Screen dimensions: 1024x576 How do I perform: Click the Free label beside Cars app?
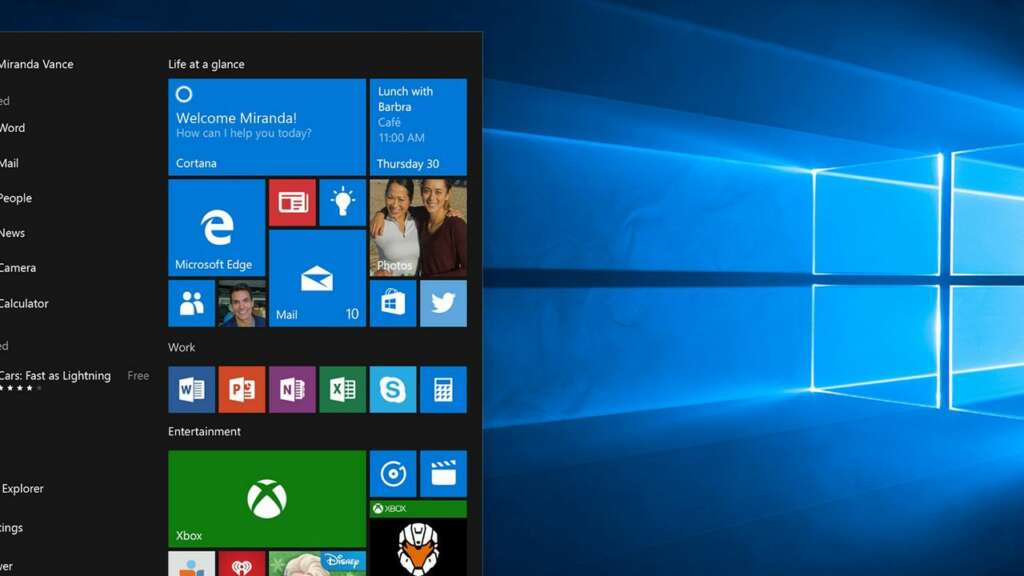pyautogui.click(x=138, y=376)
